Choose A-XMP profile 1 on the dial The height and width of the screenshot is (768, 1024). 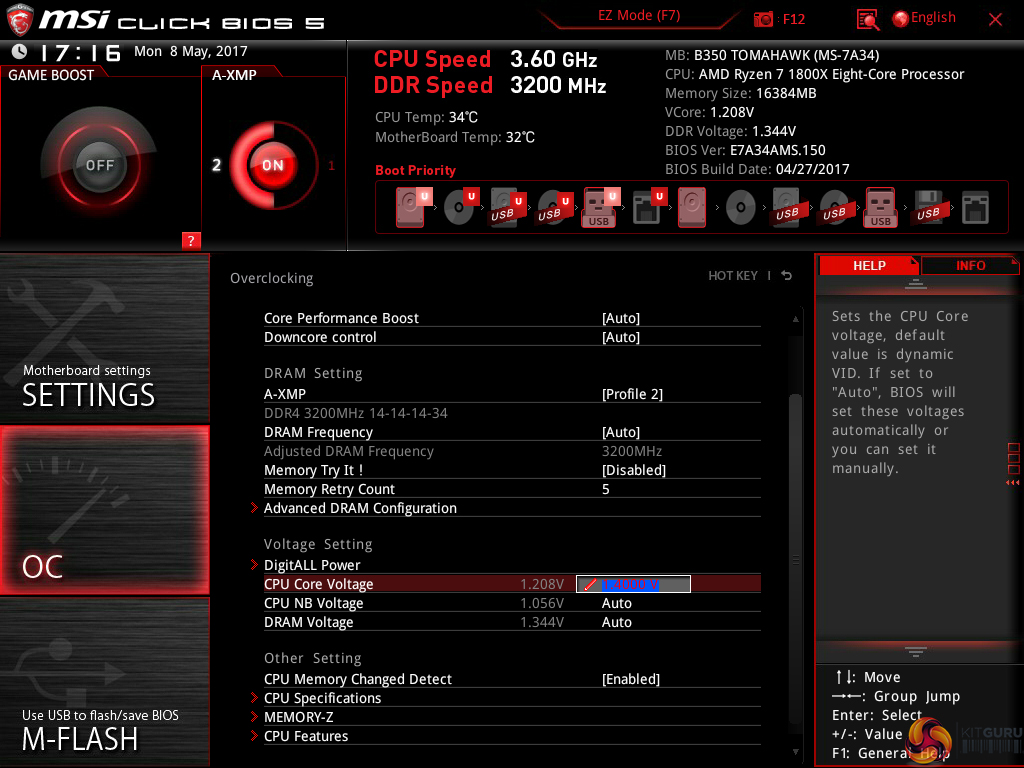(x=331, y=165)
